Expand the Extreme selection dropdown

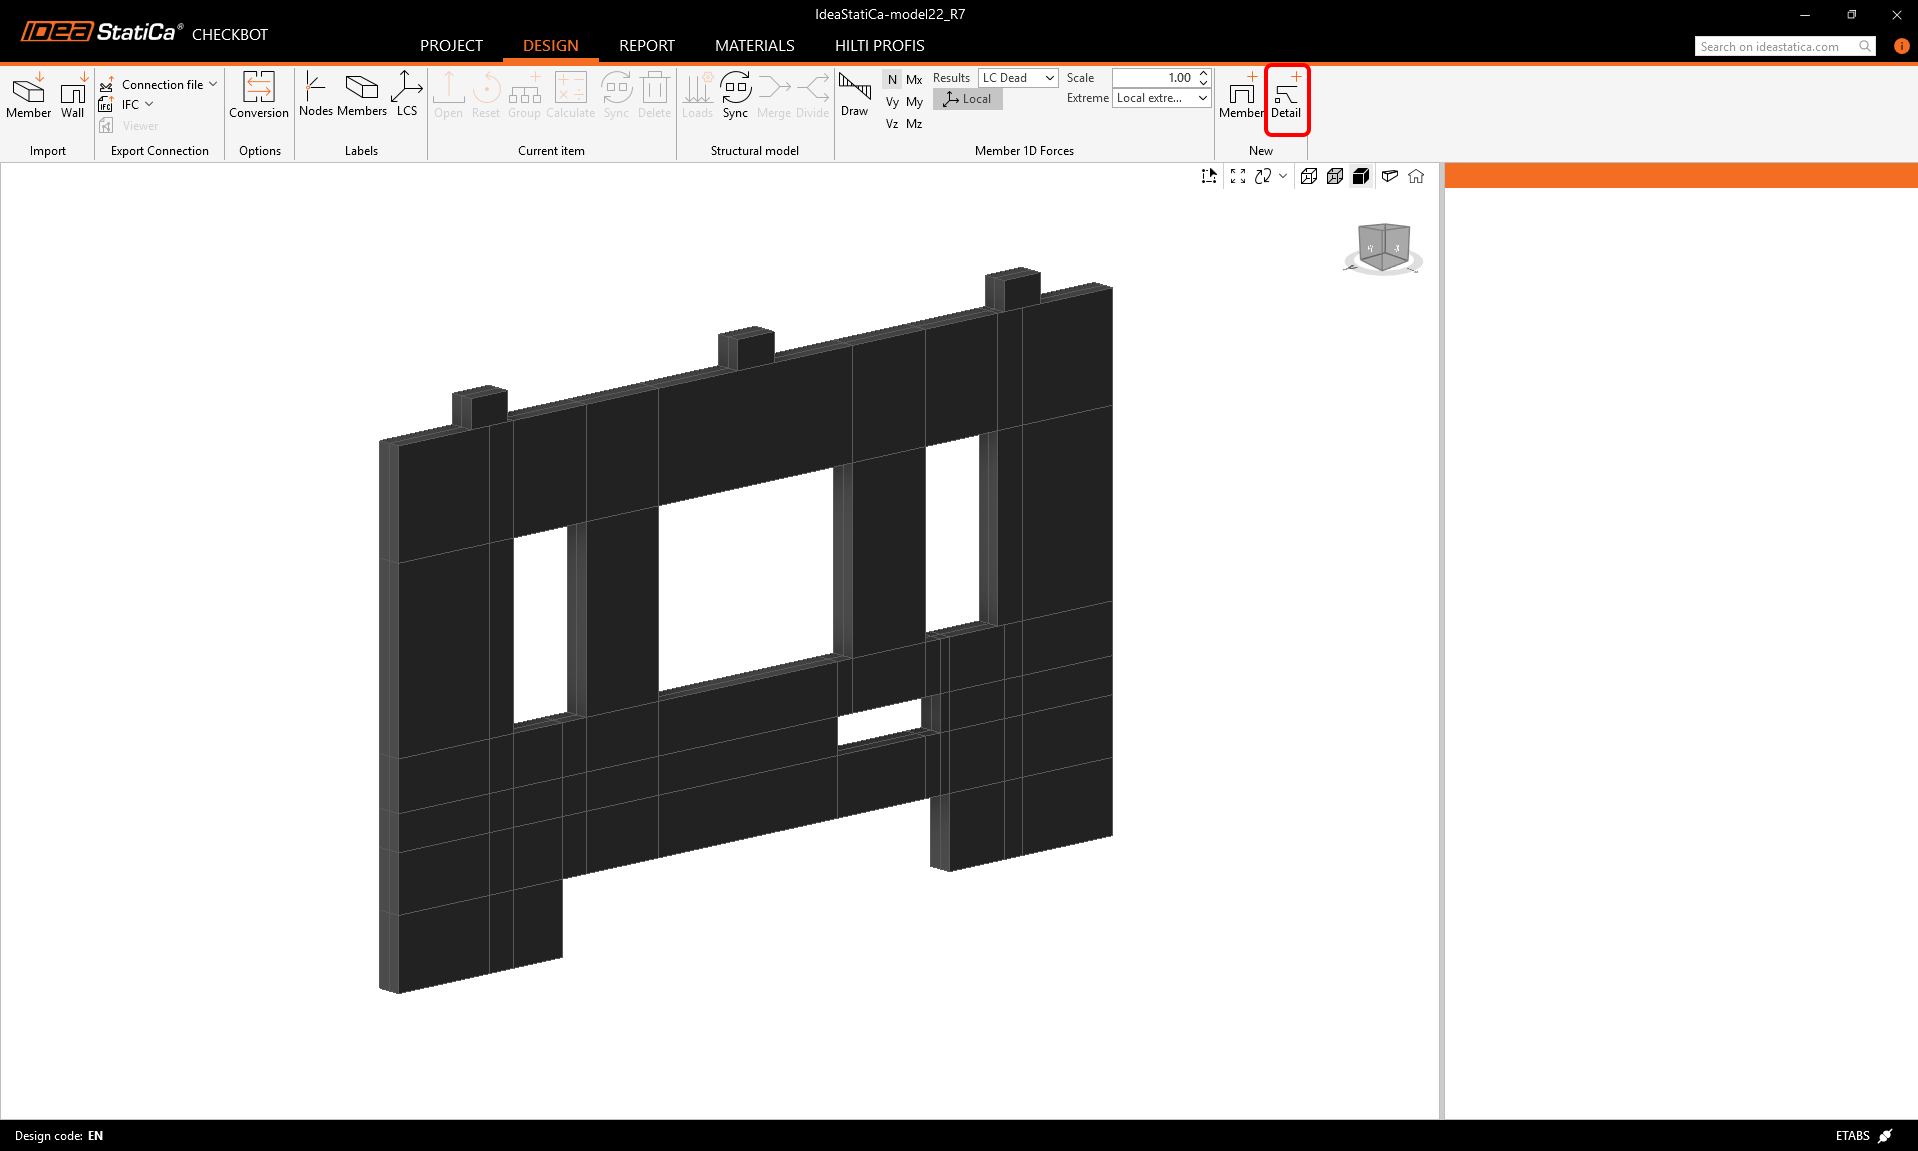1161,98
